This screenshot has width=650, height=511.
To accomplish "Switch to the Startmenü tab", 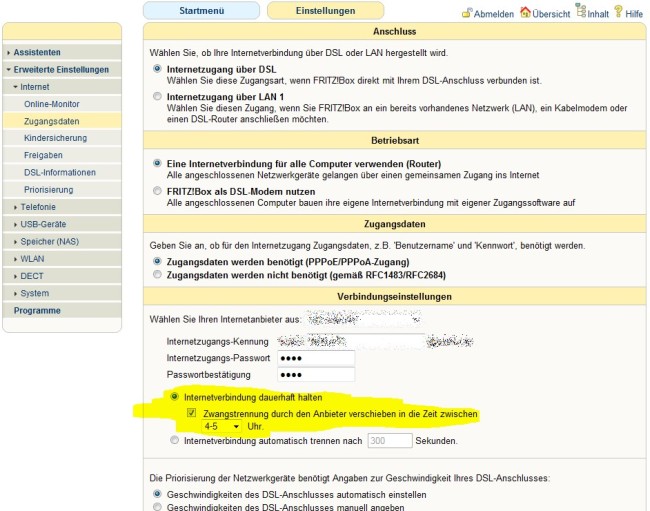I will pos(202,11).
